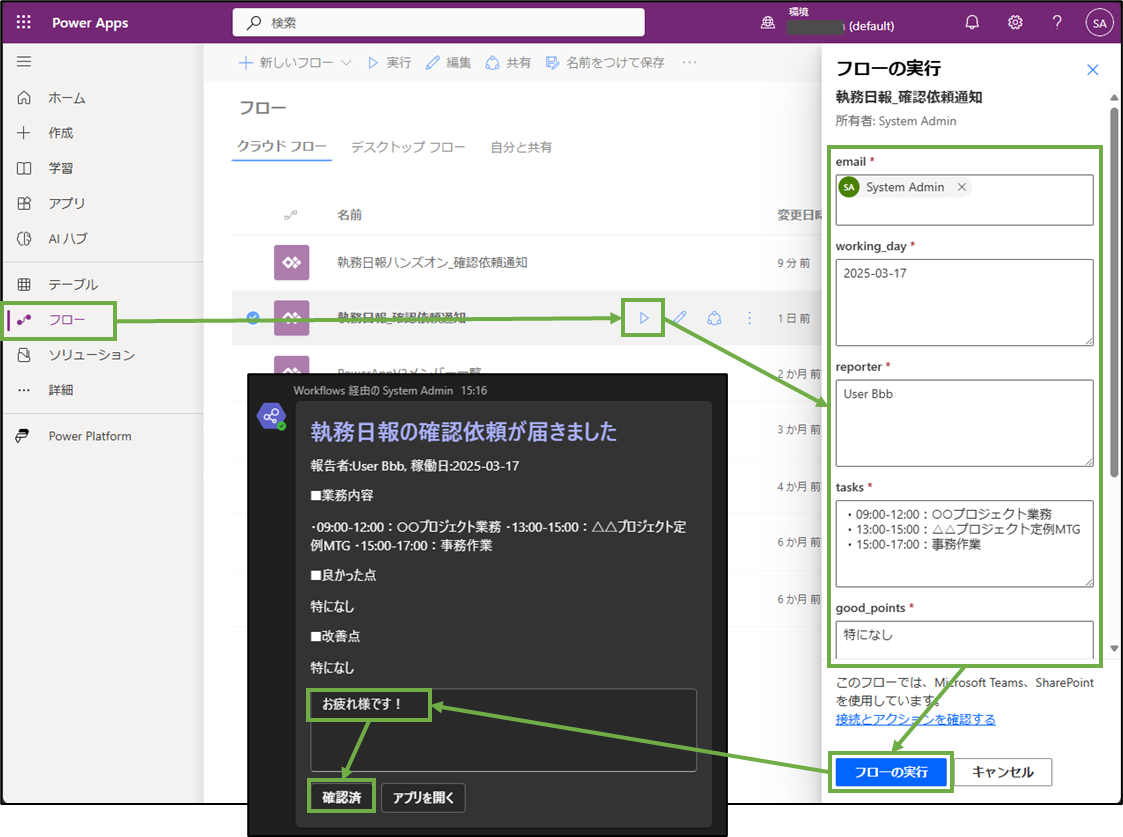
Task: Switch to クラウド フロー tab
Action: (x=281, y=147)
